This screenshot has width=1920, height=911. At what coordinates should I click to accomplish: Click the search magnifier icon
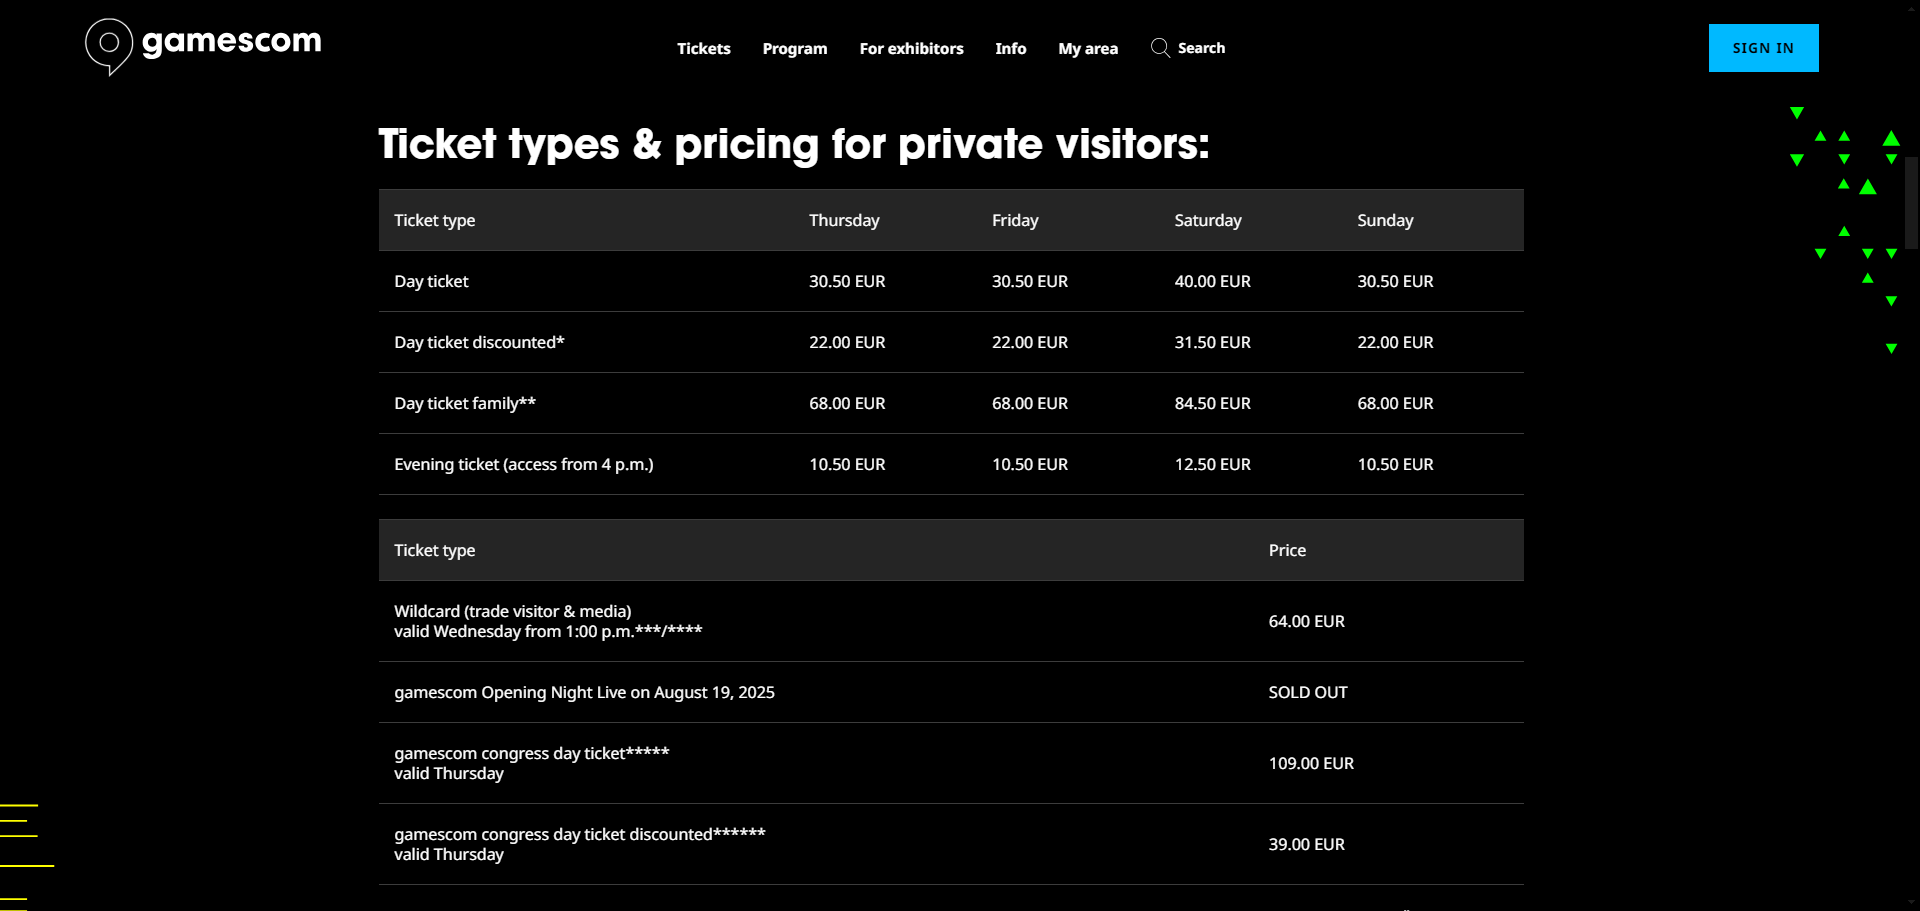[1160, 48]
